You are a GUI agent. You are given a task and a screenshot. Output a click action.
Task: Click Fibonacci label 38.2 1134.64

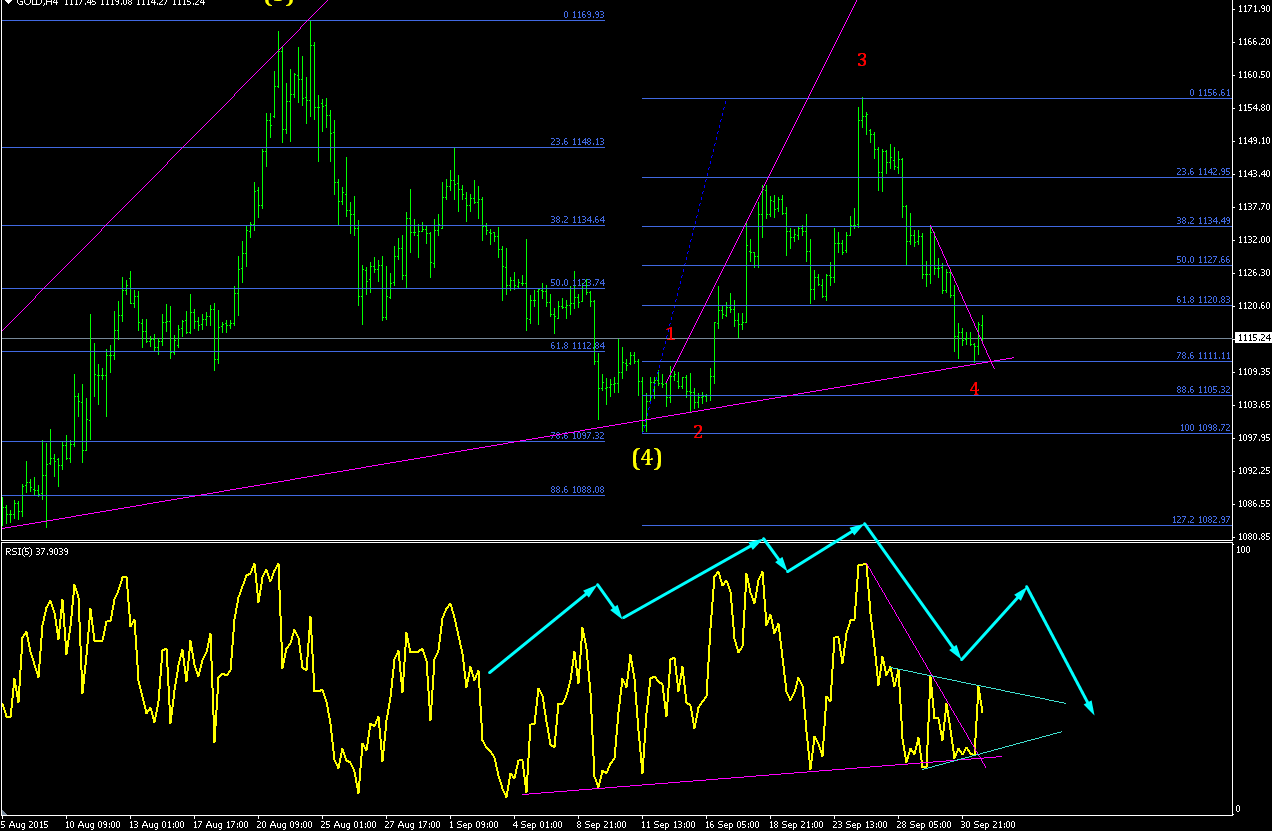577,220
